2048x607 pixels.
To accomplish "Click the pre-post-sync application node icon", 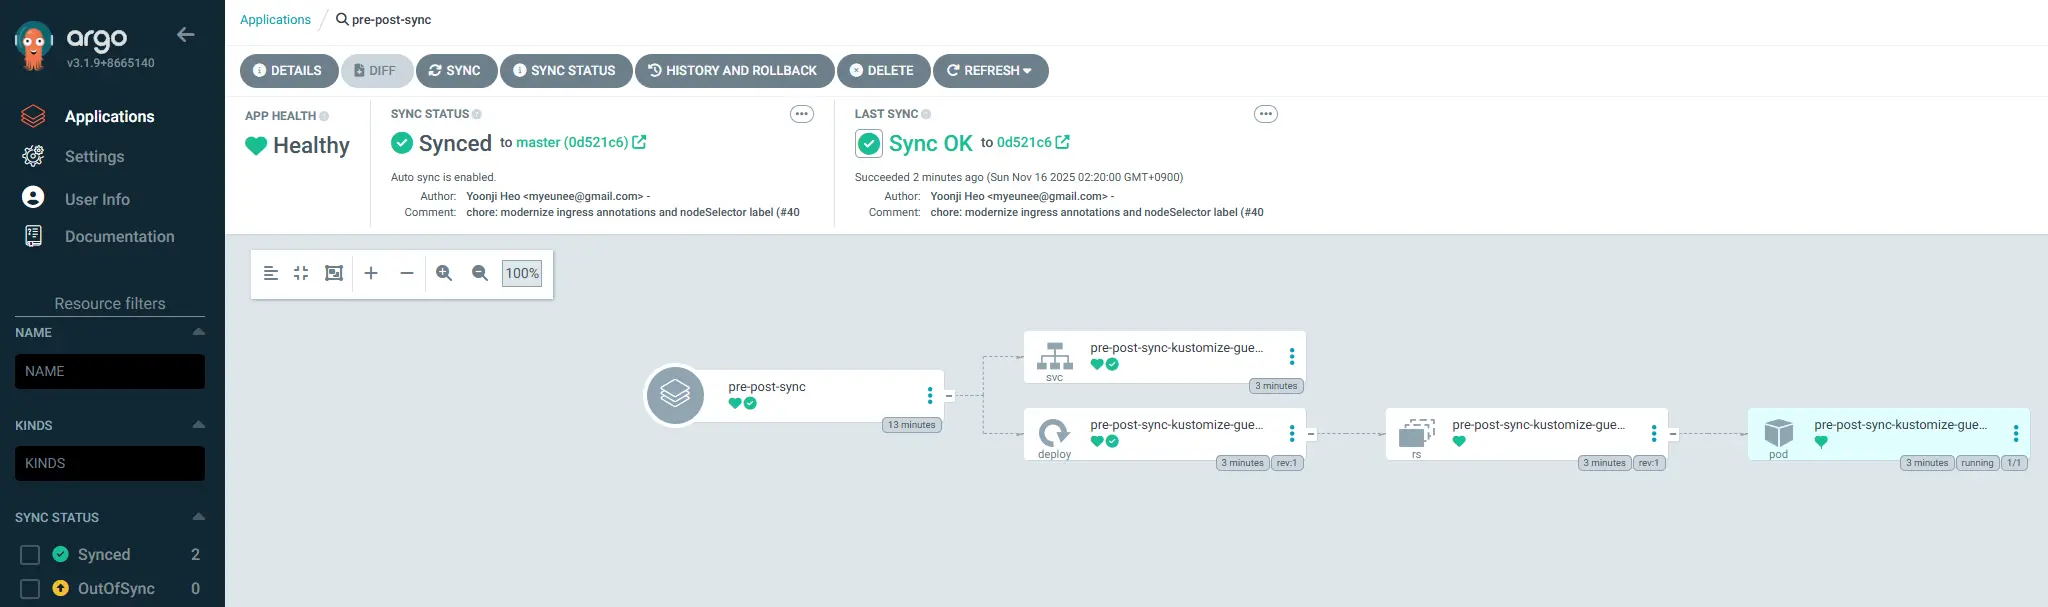I will click(x=675, y=395).
